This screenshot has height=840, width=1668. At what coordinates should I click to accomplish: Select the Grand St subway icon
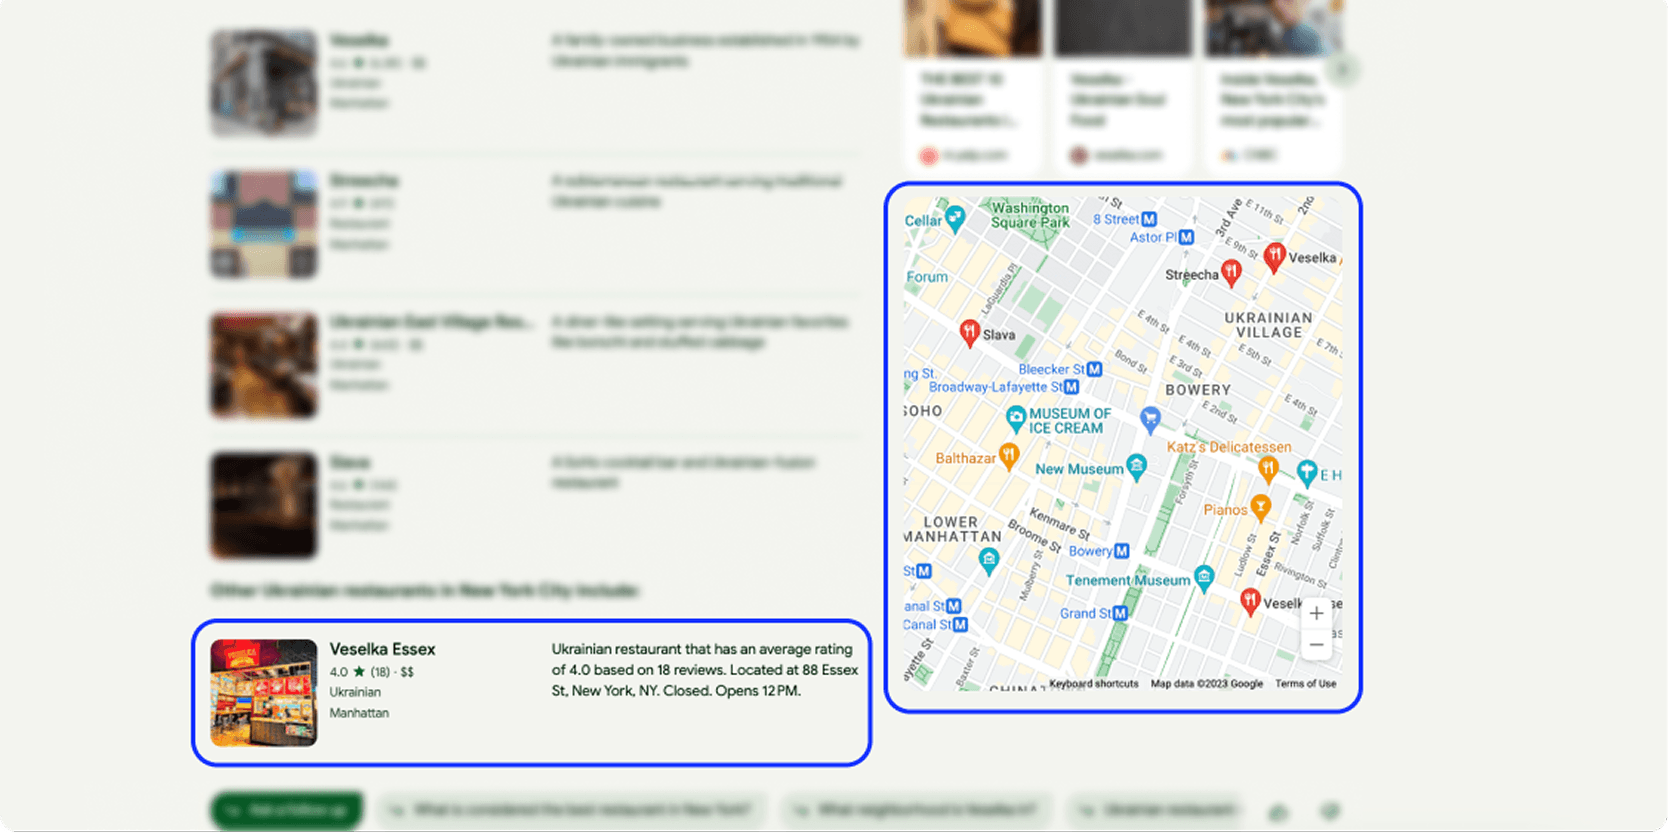1120,613
